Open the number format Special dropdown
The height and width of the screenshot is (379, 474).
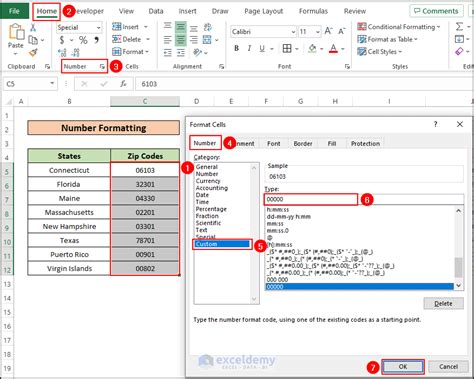click(x=99, y=27)
